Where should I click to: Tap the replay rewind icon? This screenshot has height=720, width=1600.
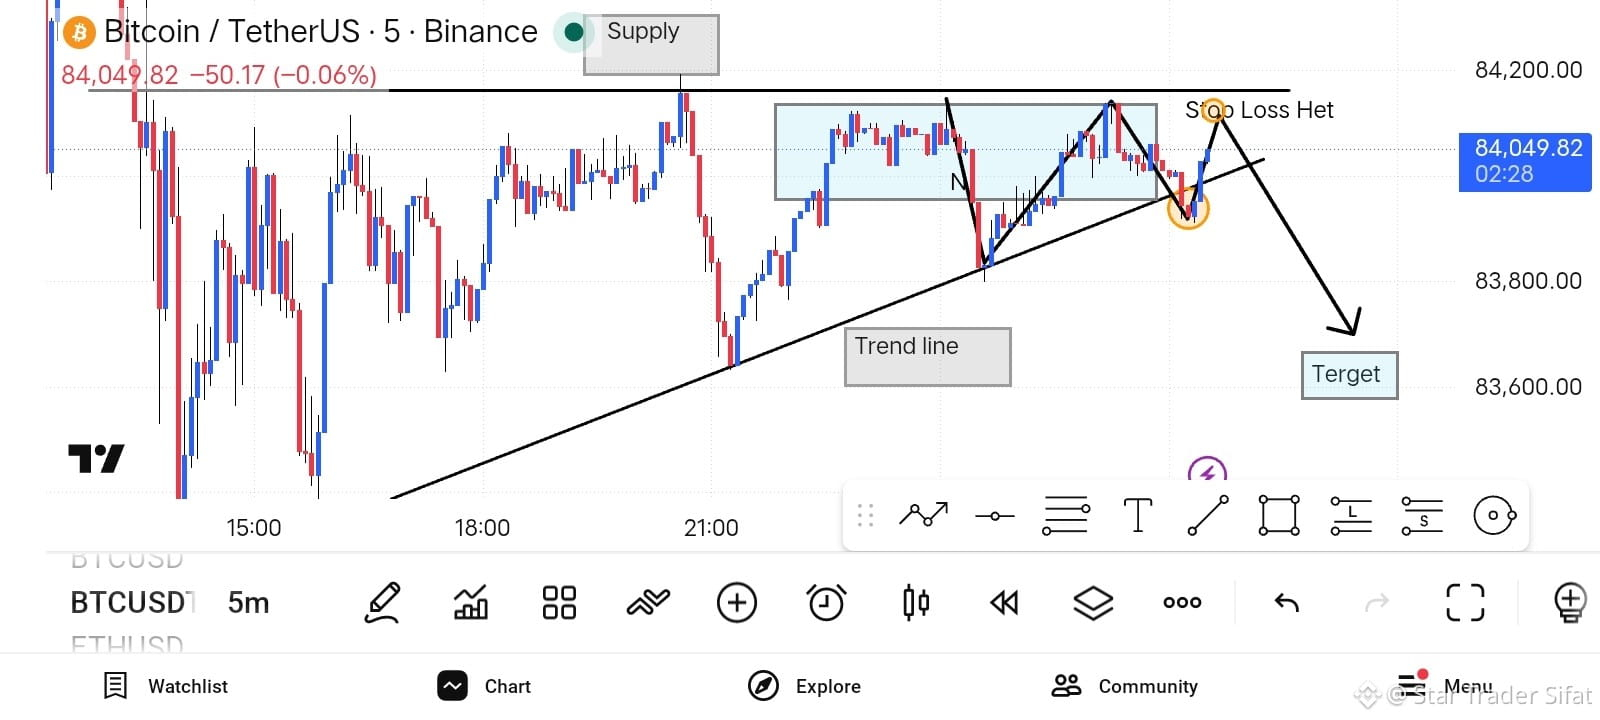(x=1004, y=603)
